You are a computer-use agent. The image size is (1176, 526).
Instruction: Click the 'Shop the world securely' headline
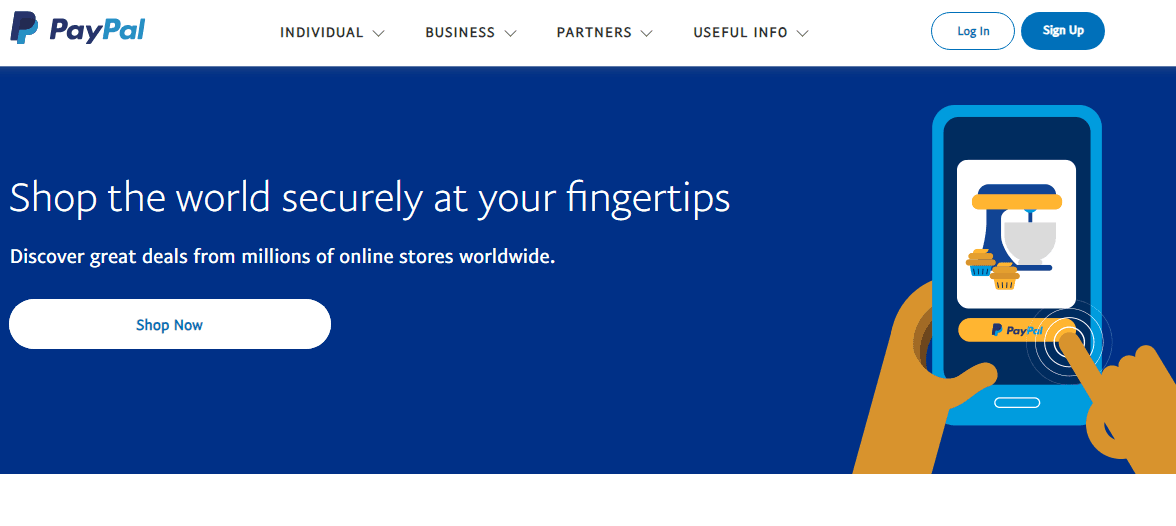370,198
